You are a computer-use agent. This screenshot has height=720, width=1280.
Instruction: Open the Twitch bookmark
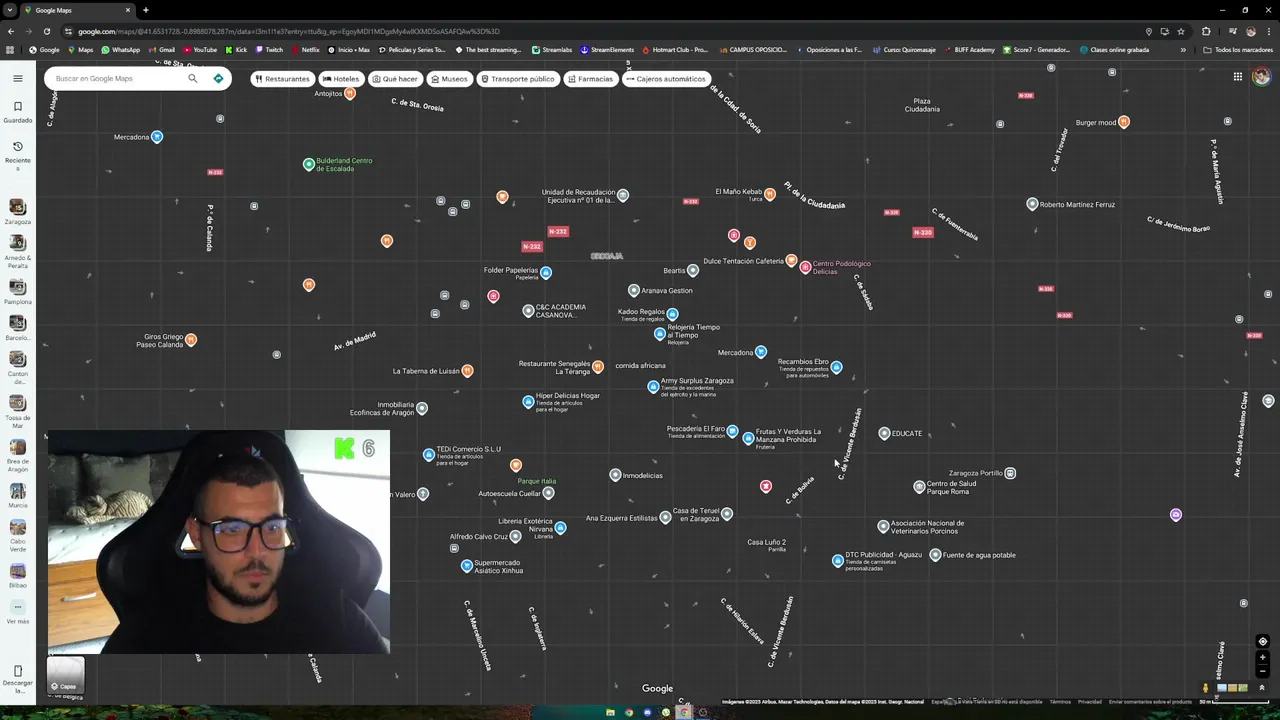click(x=269, y=49)
